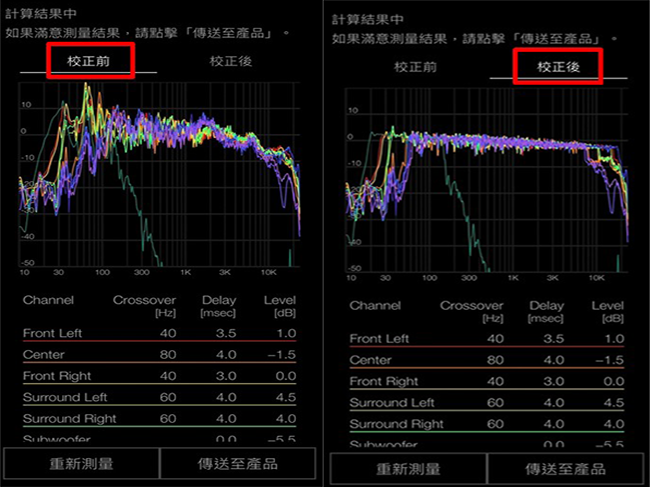Pick Surround Left row in left panel
The width and height of the screenshot is (650, 487).
(160, 397)
